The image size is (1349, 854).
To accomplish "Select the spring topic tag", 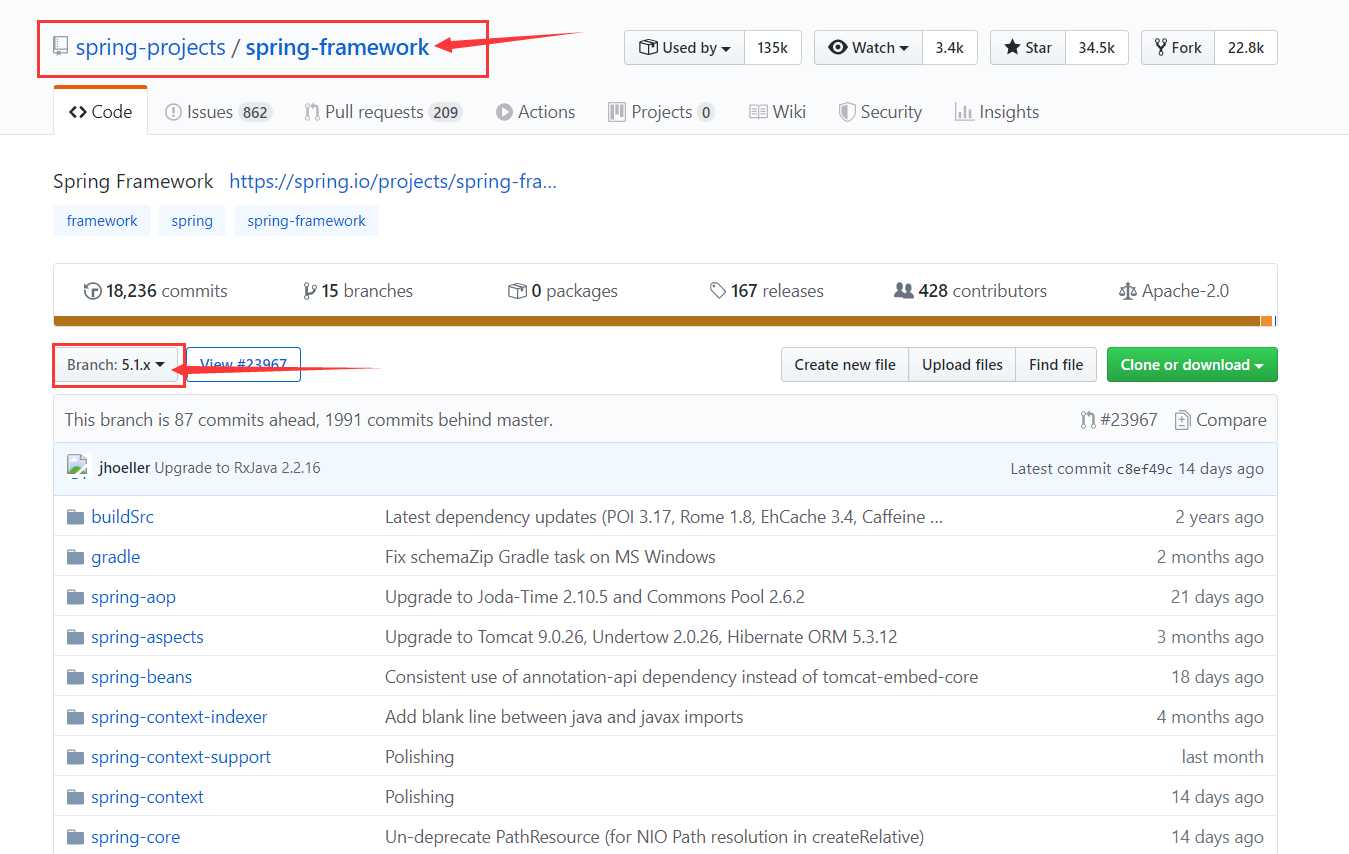I will pyautogui.click(x=192, y=221).
